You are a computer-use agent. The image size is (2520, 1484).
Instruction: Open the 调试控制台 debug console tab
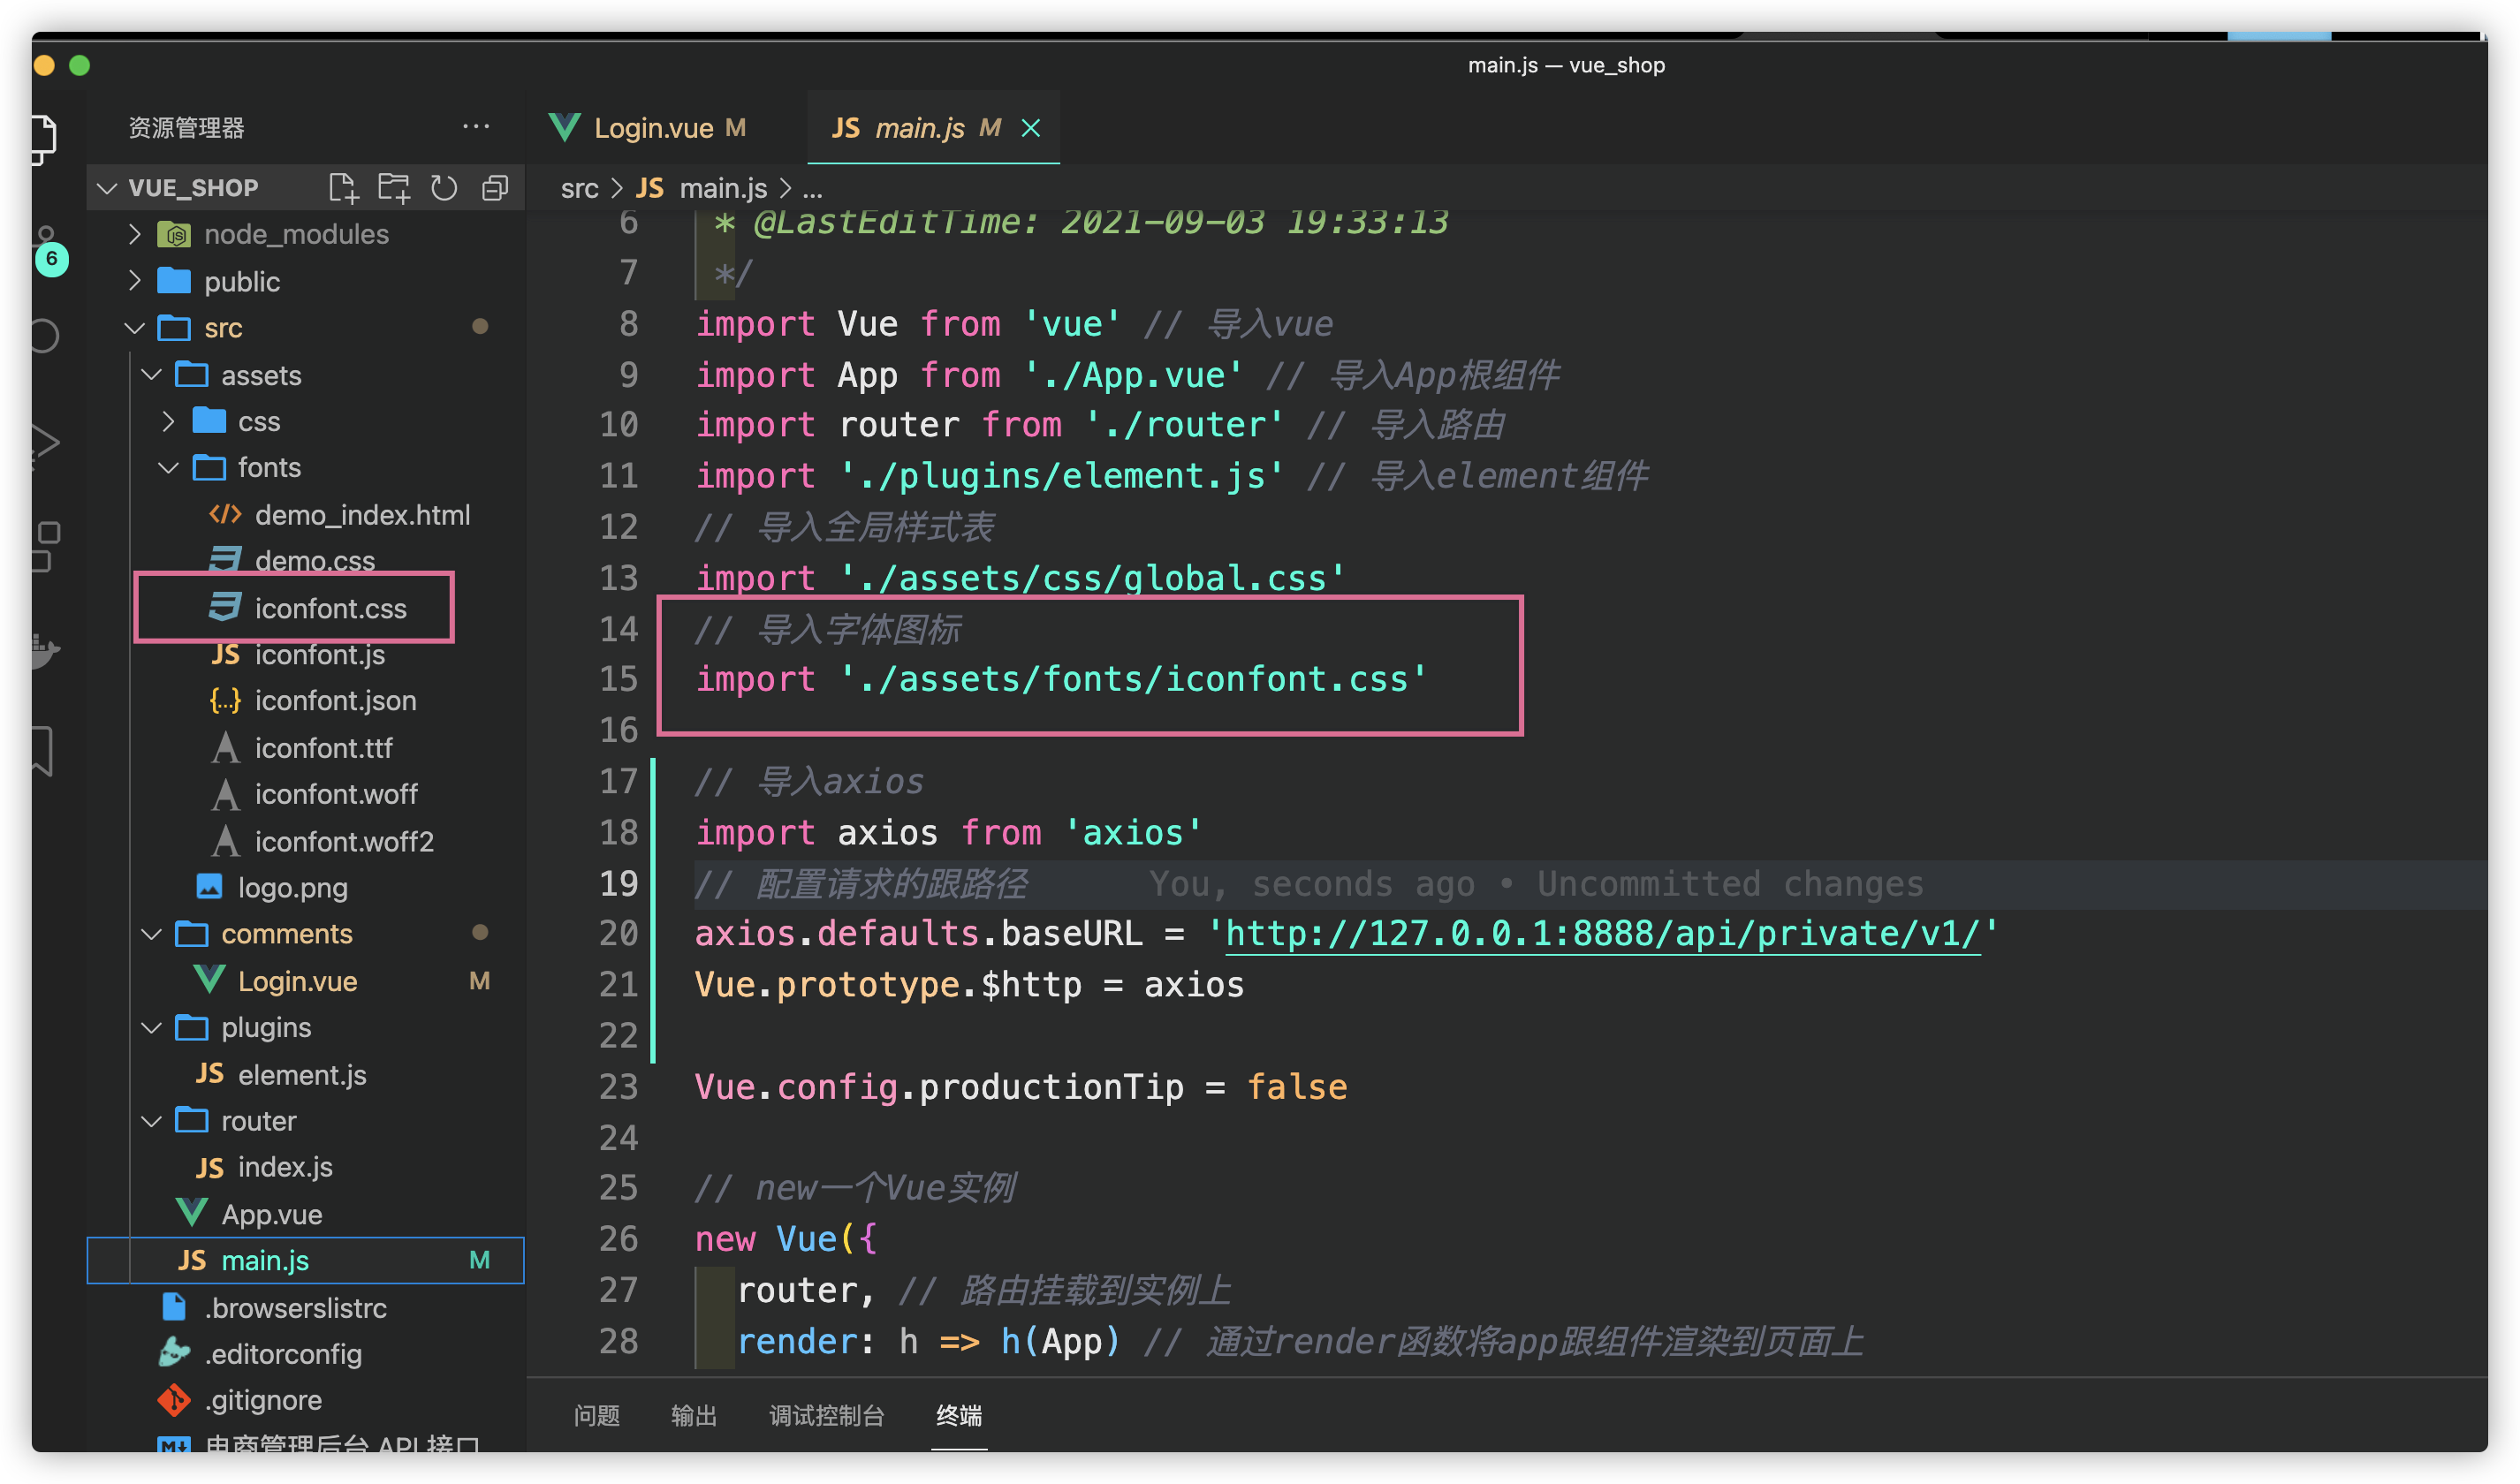pos(827,1415)
